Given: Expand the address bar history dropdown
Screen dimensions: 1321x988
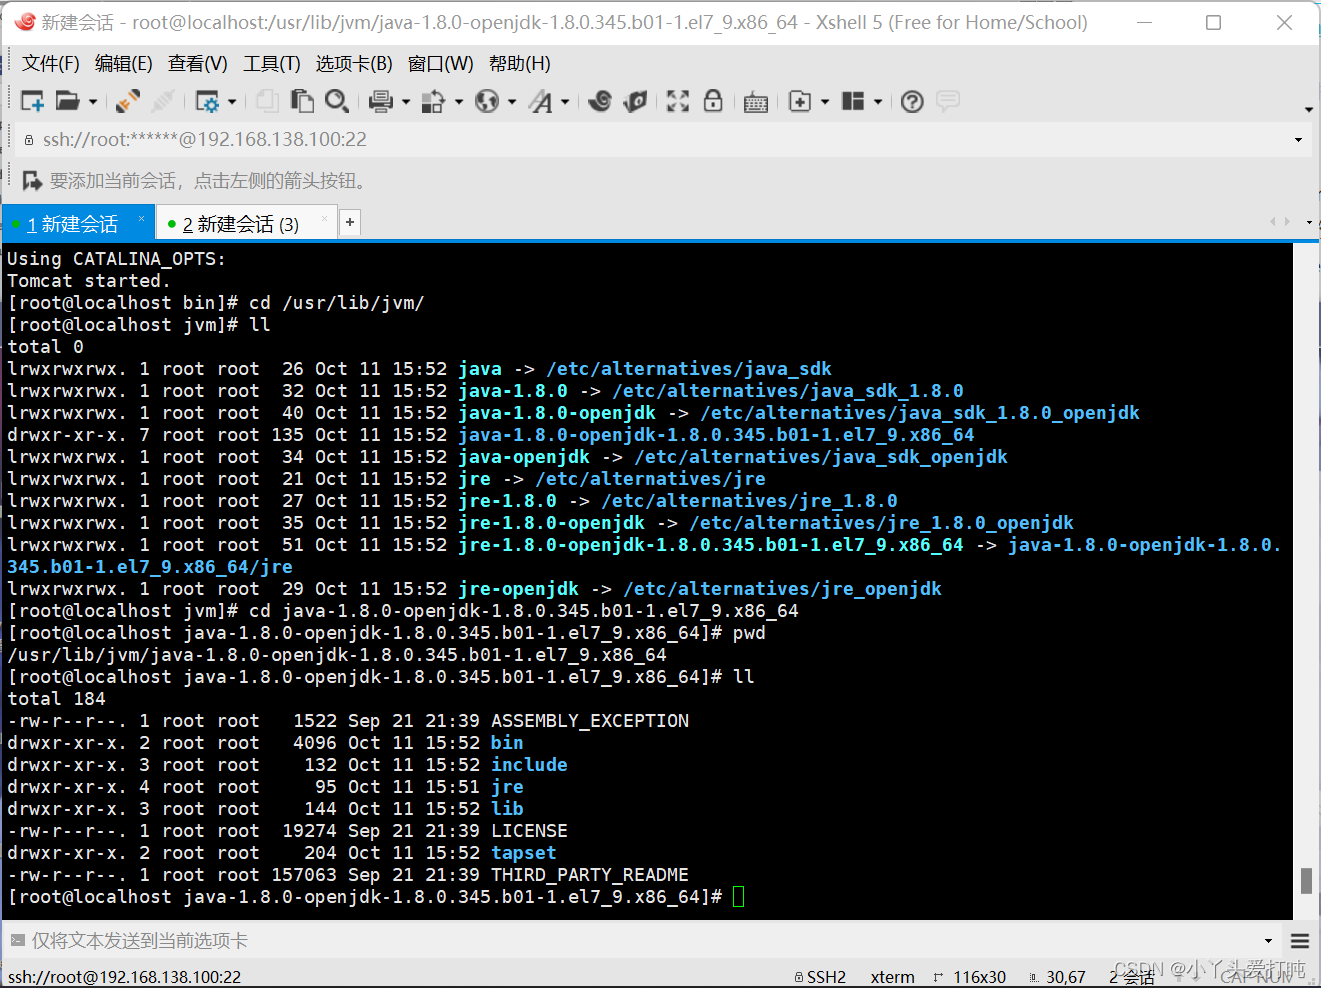Looking at the screenshot, I should coord(1298,140).
